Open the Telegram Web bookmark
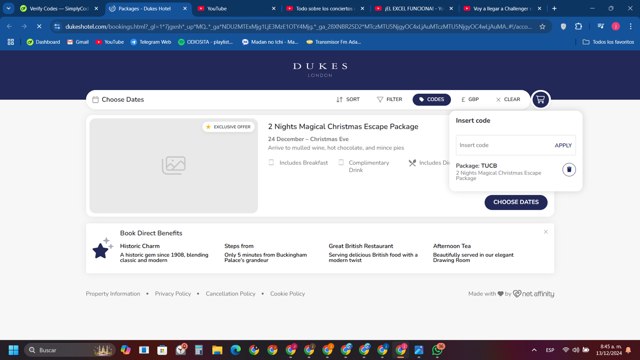Screen dimensions: 640x360 [x=151, y=42]
